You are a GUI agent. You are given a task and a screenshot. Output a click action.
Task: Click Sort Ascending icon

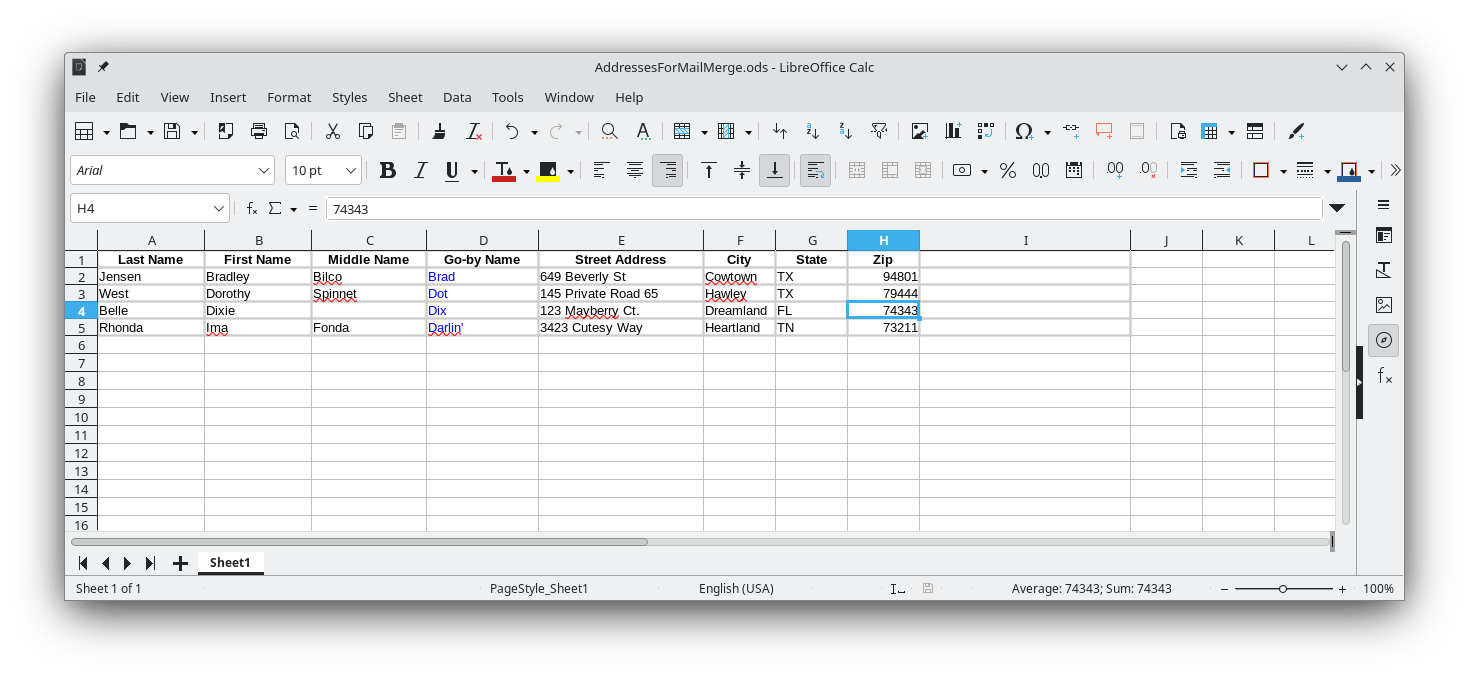tap(812, 131)
